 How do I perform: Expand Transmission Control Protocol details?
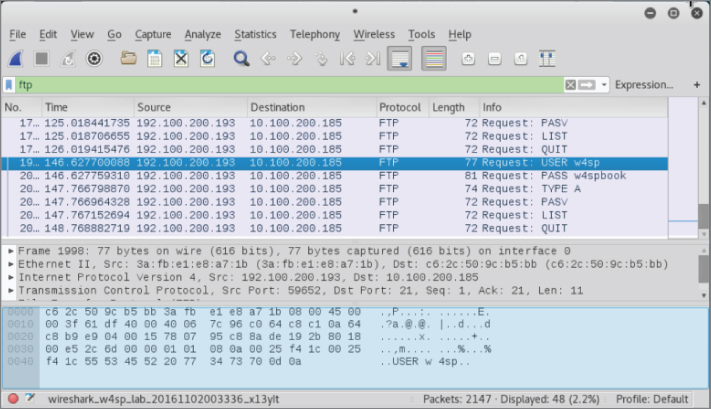tap(10, 290)
